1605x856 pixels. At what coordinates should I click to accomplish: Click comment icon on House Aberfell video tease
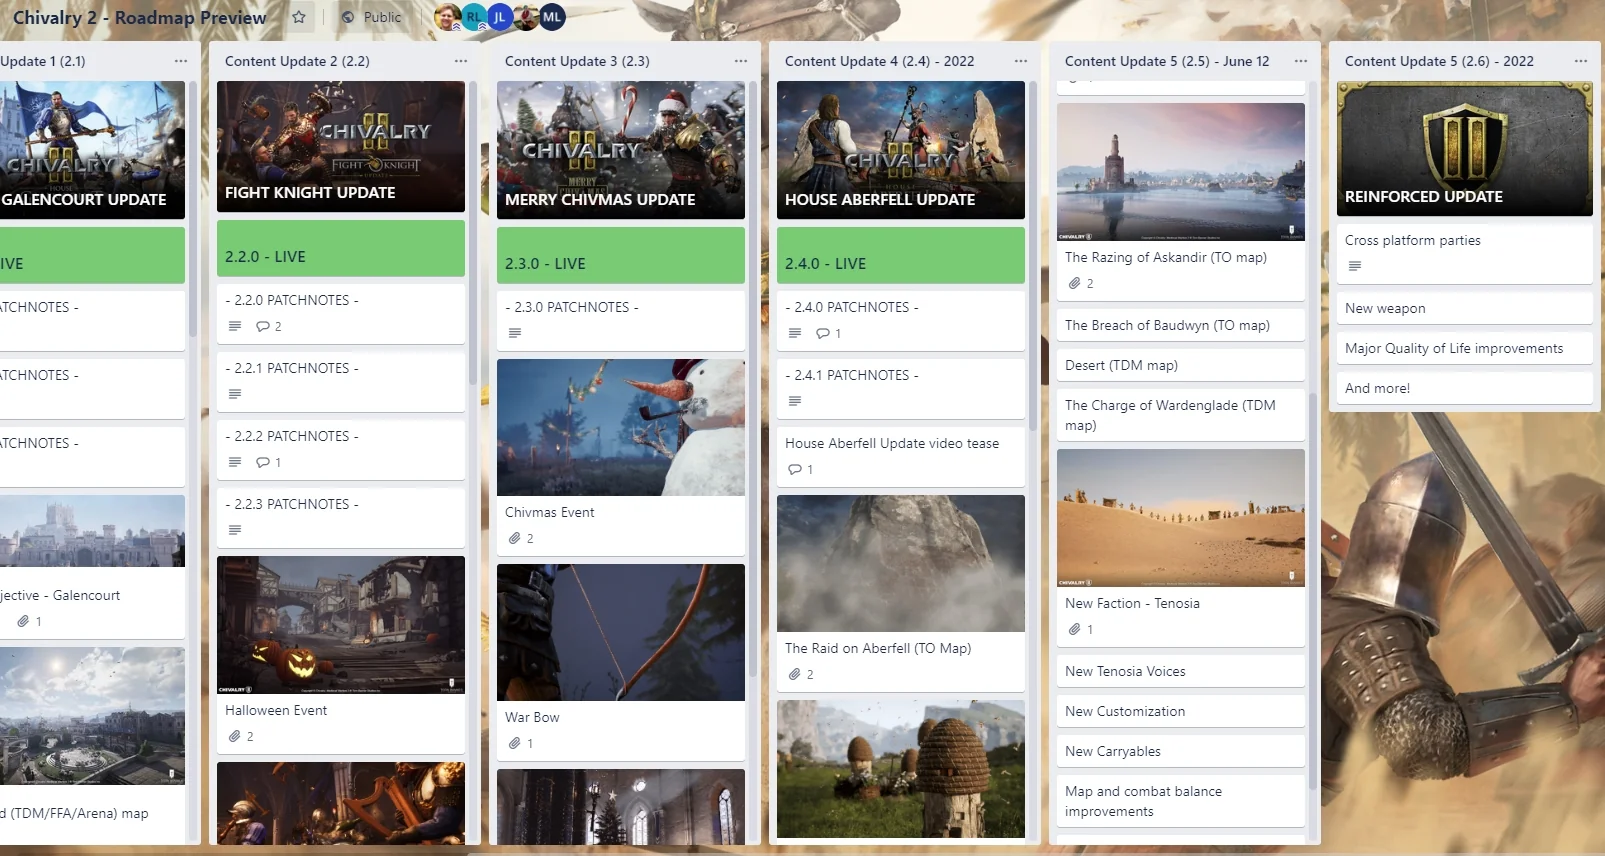[795, 469]
